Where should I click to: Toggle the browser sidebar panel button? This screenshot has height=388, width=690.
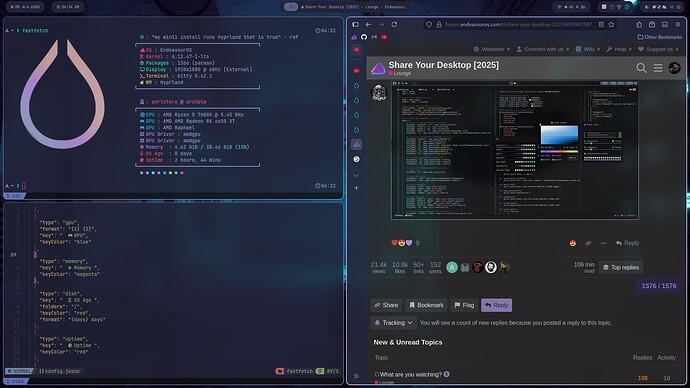[356, 25]
